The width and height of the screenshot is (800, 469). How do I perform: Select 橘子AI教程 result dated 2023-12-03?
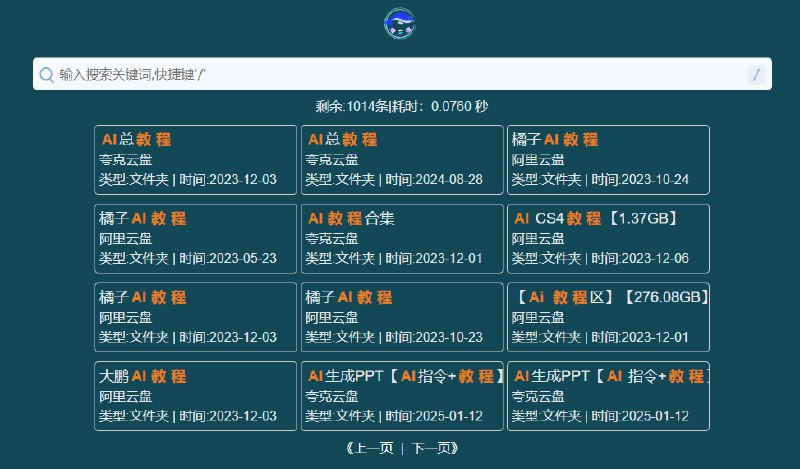tap(195, 317)
